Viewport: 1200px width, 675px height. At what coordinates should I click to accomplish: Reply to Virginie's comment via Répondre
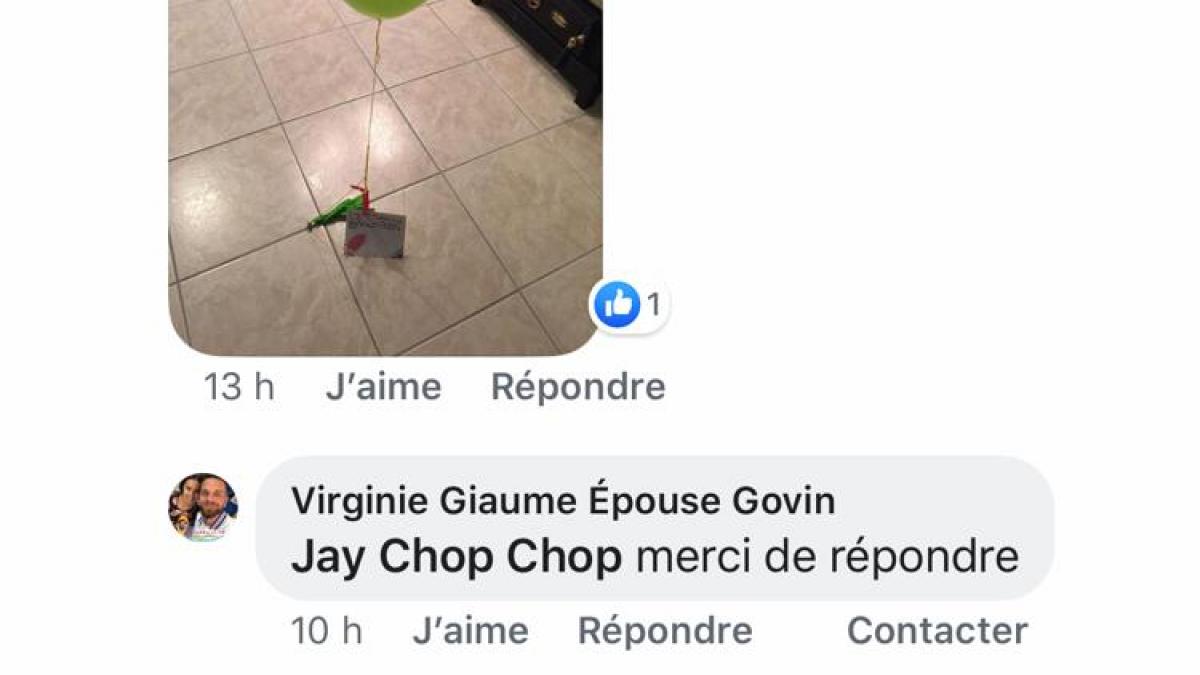tap(665, 631)
